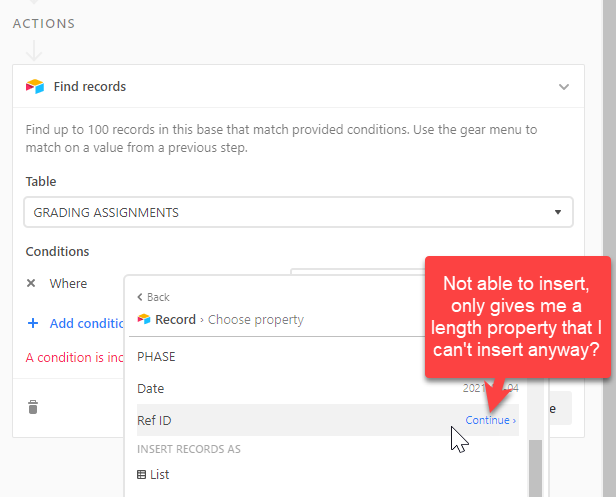Open the GRADING ASSIGNMENTS table dropdown
The height and width of the screenshot is (497, 616).
point(299,212)
